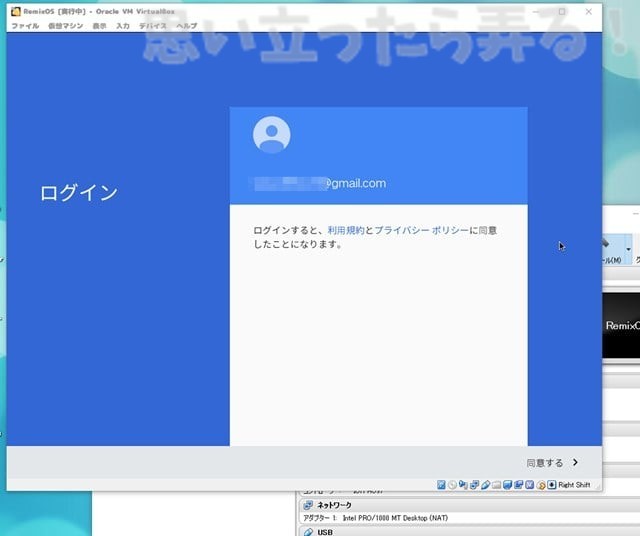Click the Right Shift host key label
Screen dimensions: 640x536
pos(574,485)
